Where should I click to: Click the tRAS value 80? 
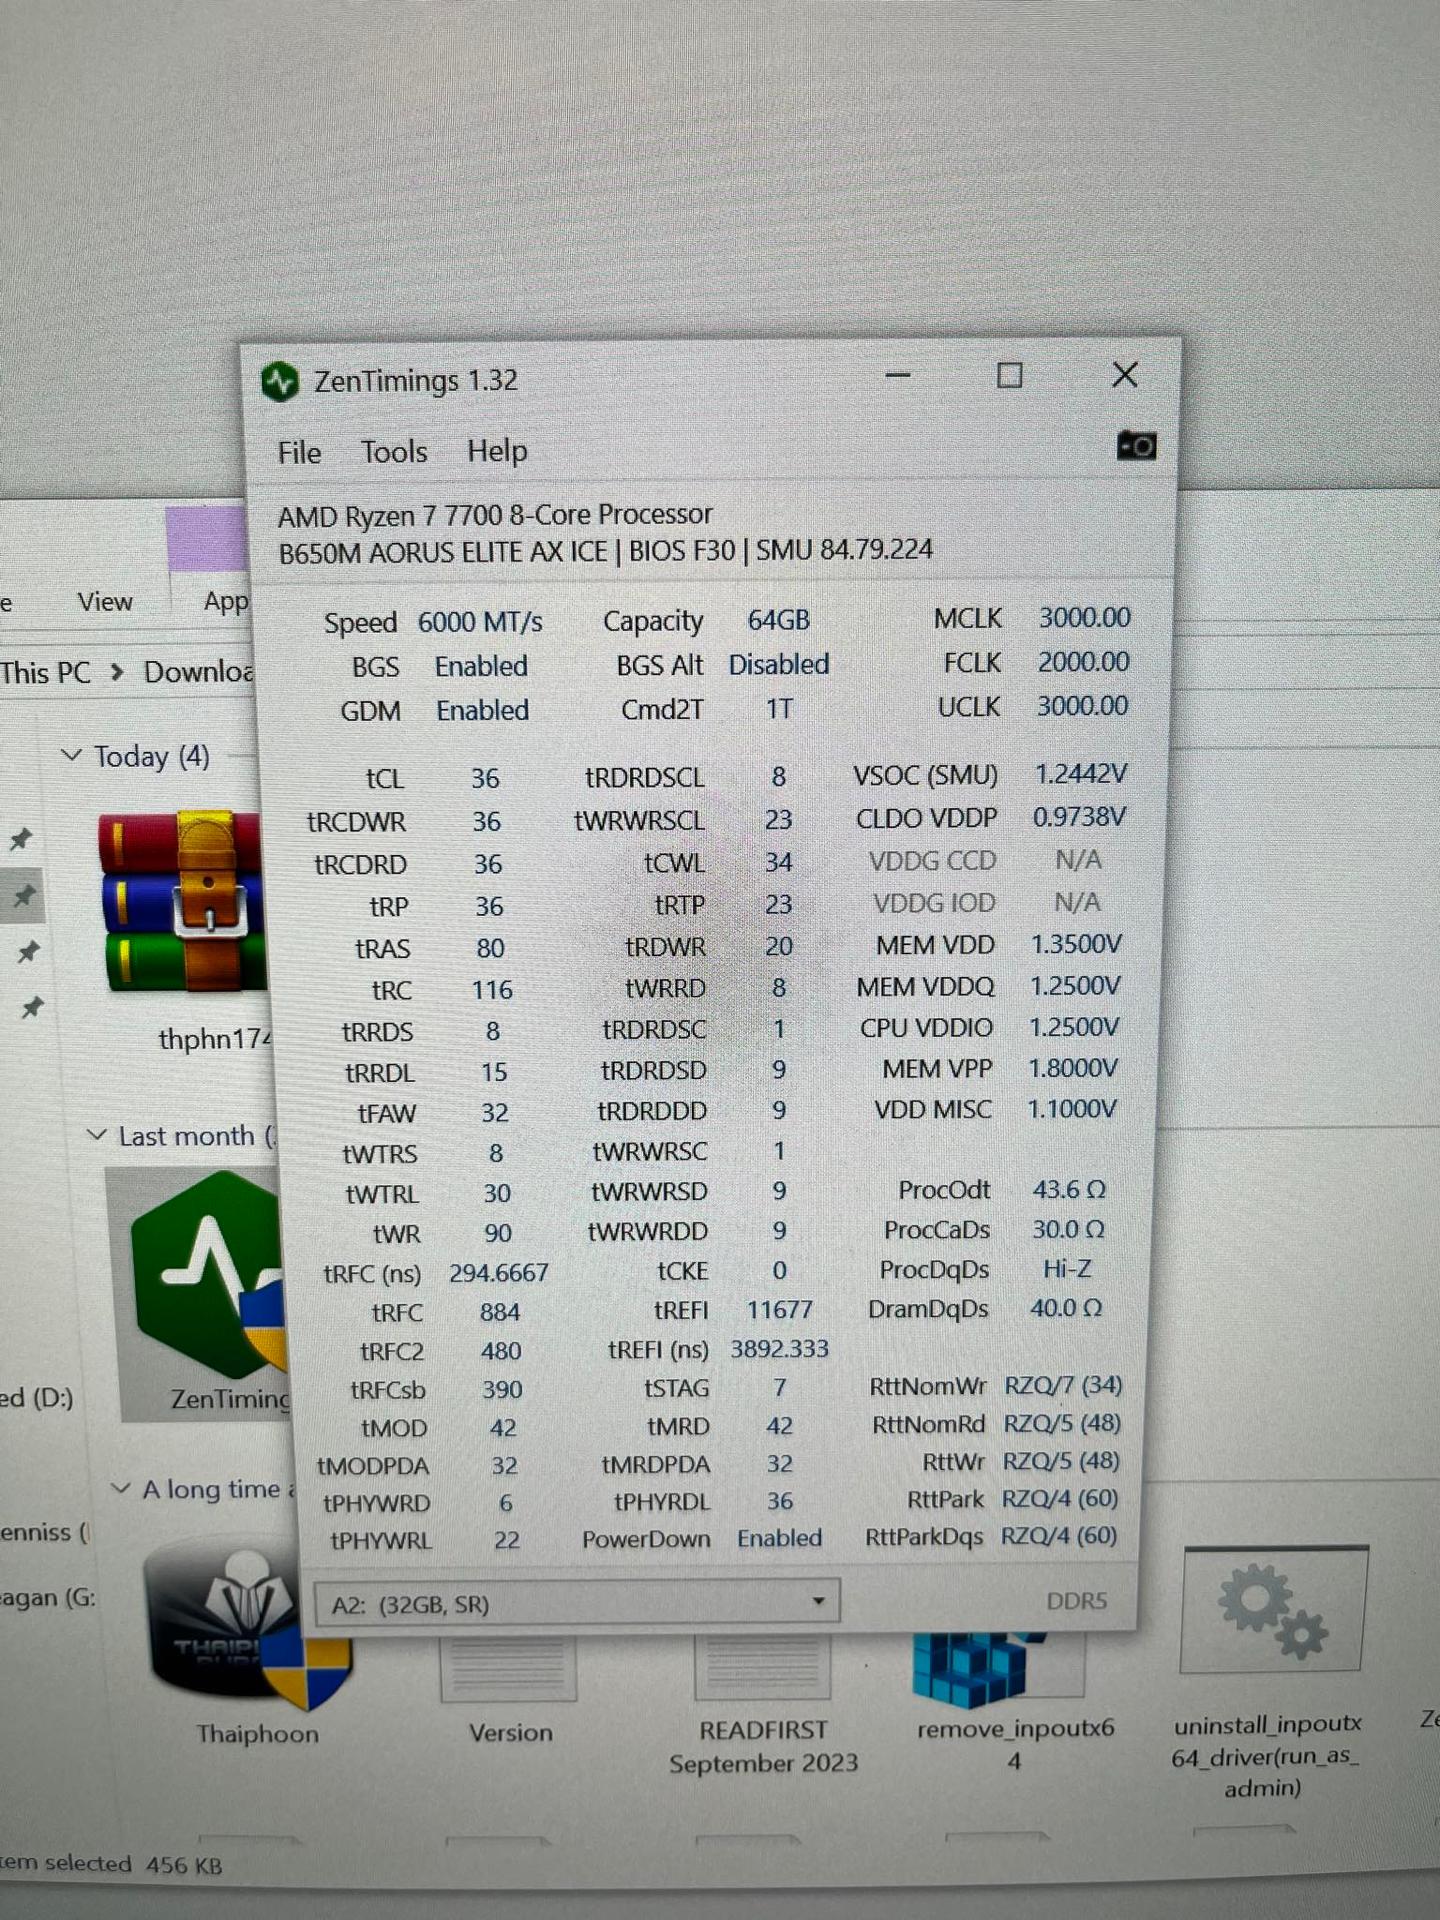coord(490,948)
